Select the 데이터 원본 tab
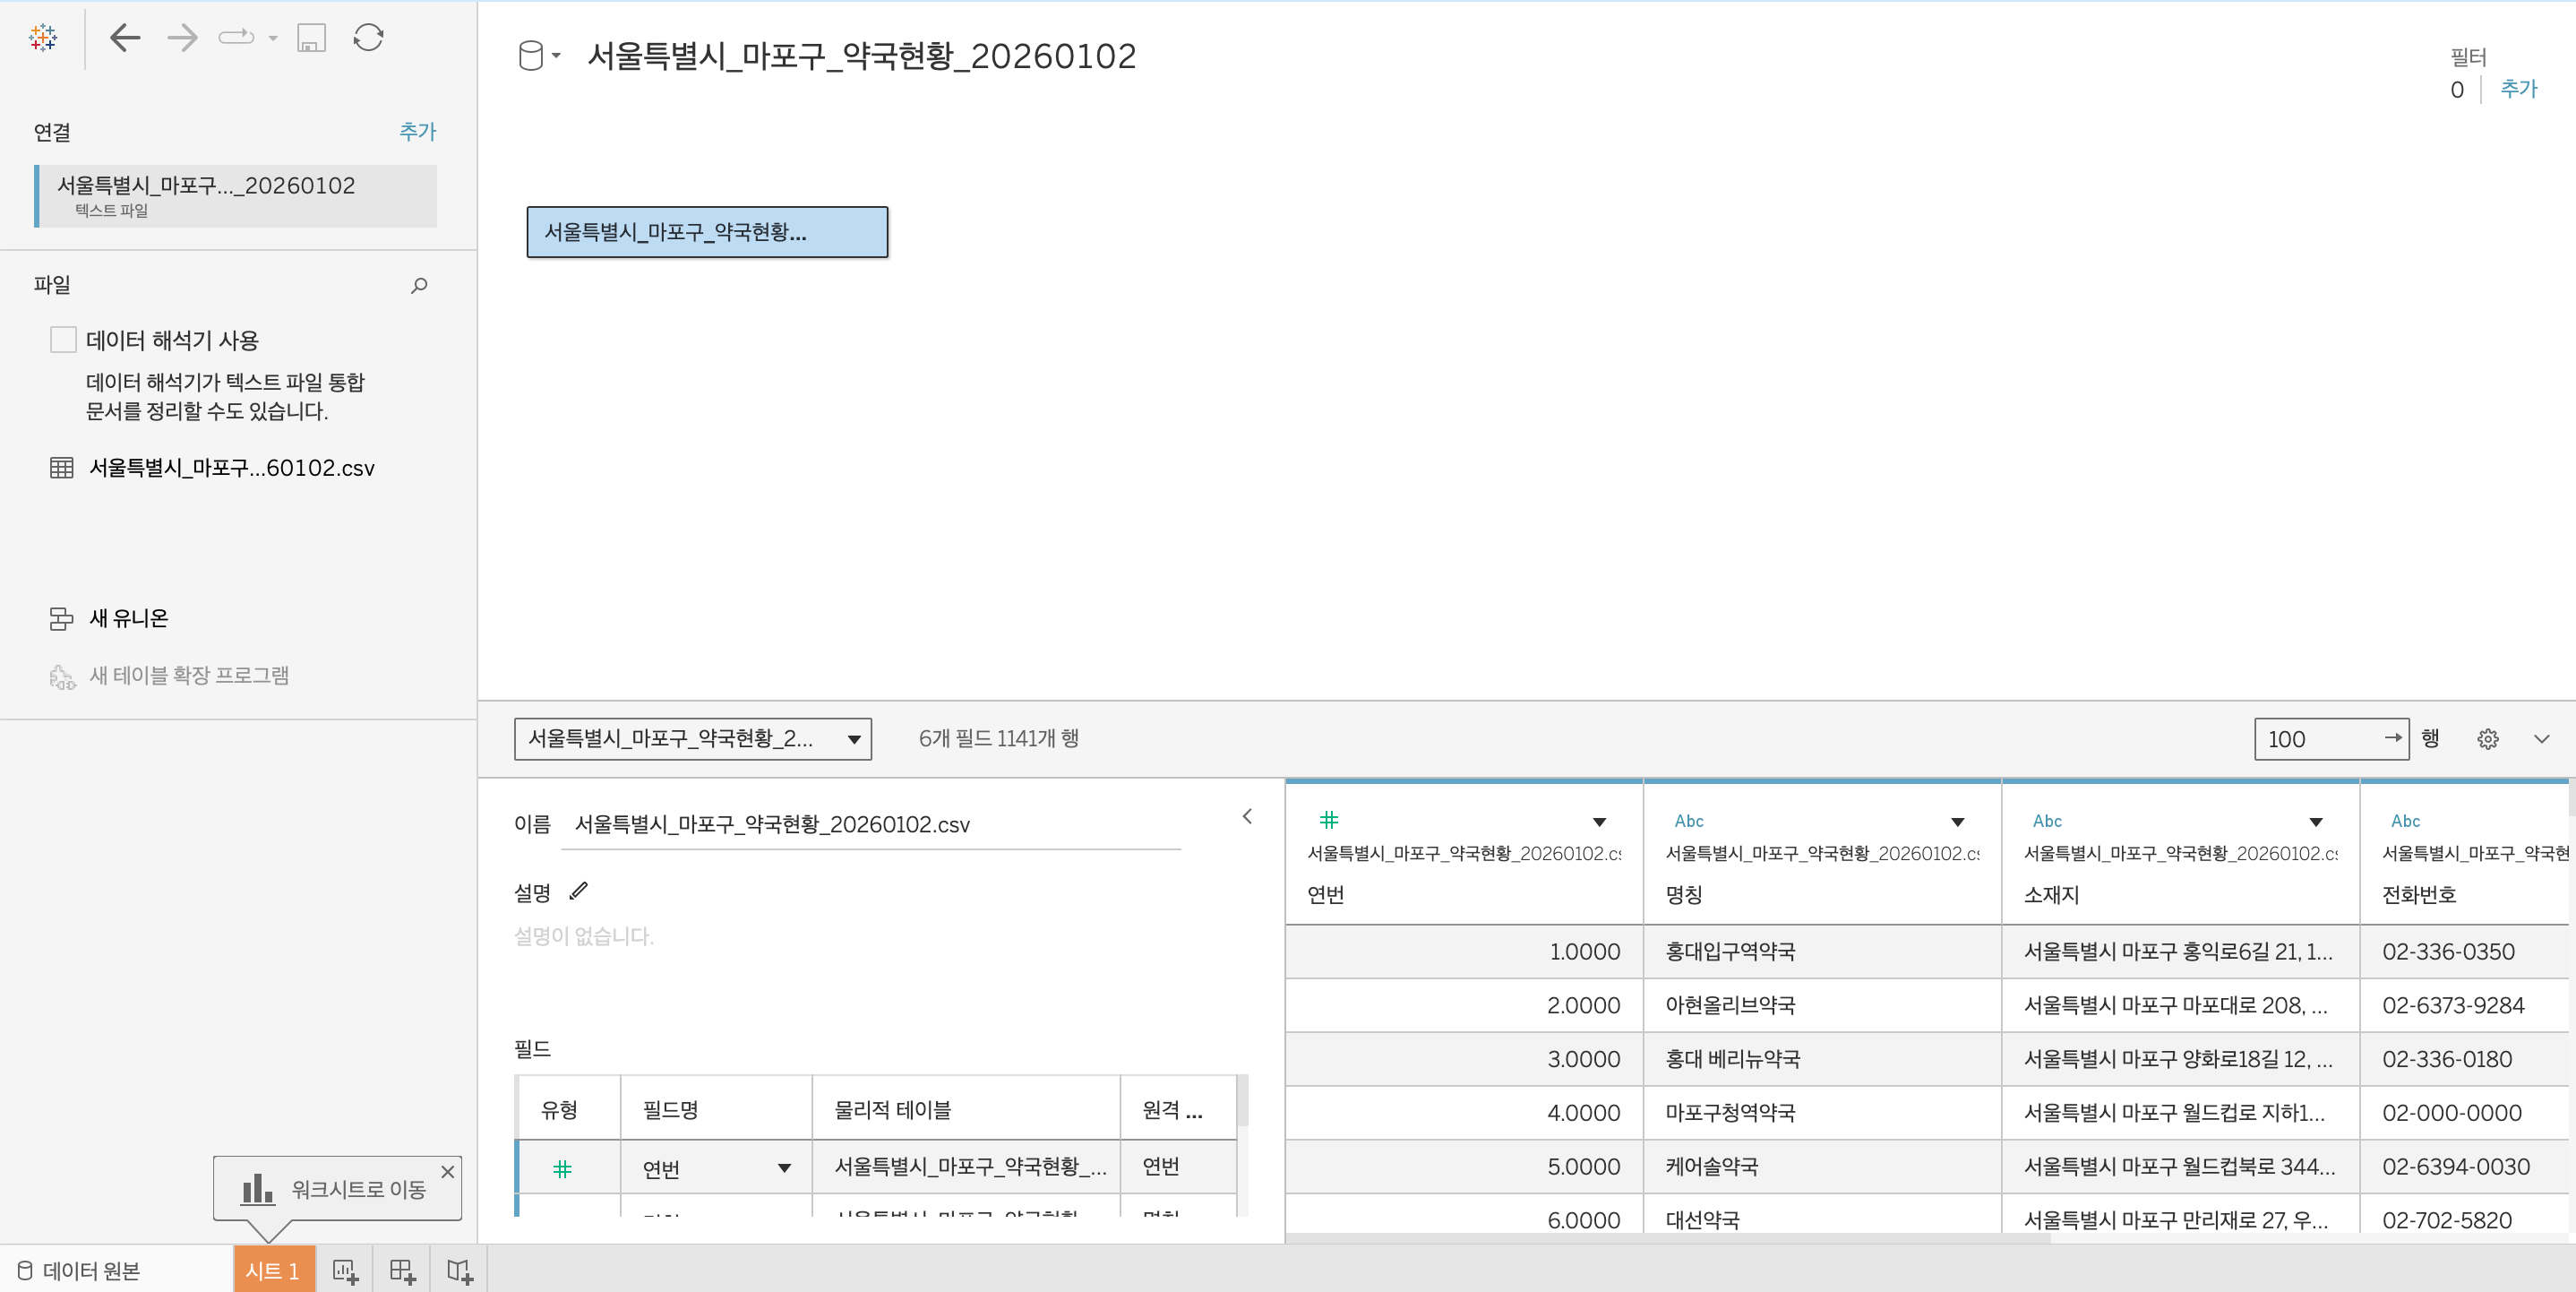2576x1292 pixels. click(x=80, y=1270)
